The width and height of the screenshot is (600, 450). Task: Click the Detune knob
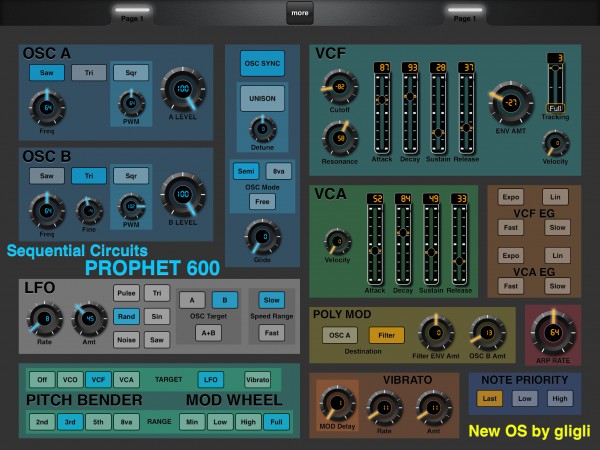pos(262,129)
